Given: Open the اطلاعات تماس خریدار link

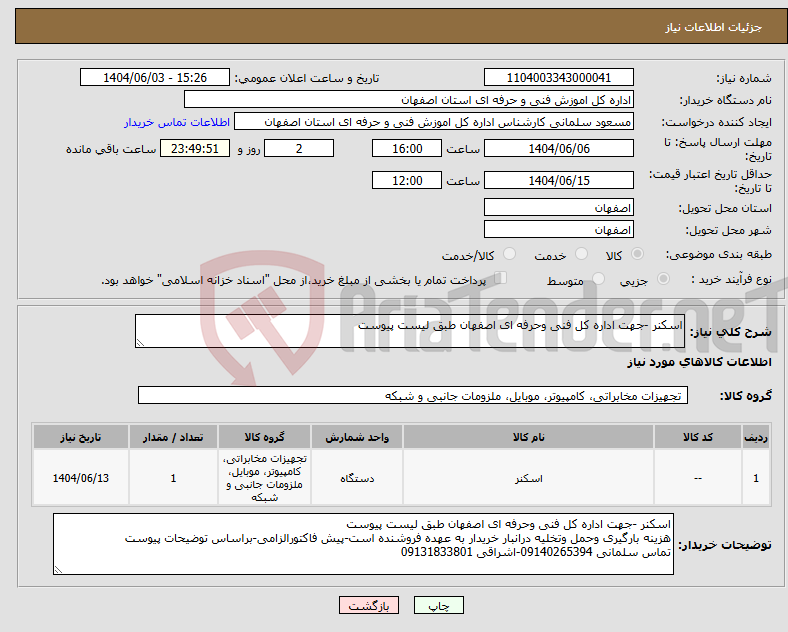Looking at the screenshot, I should point(177,122).
